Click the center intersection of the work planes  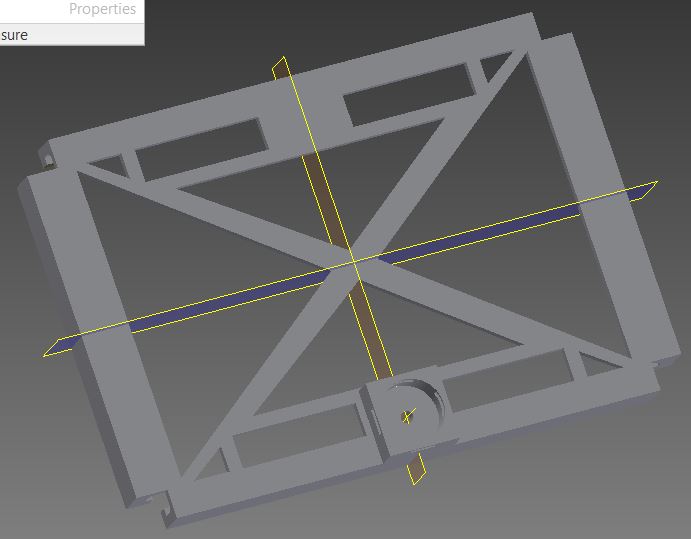pos(354,262)
